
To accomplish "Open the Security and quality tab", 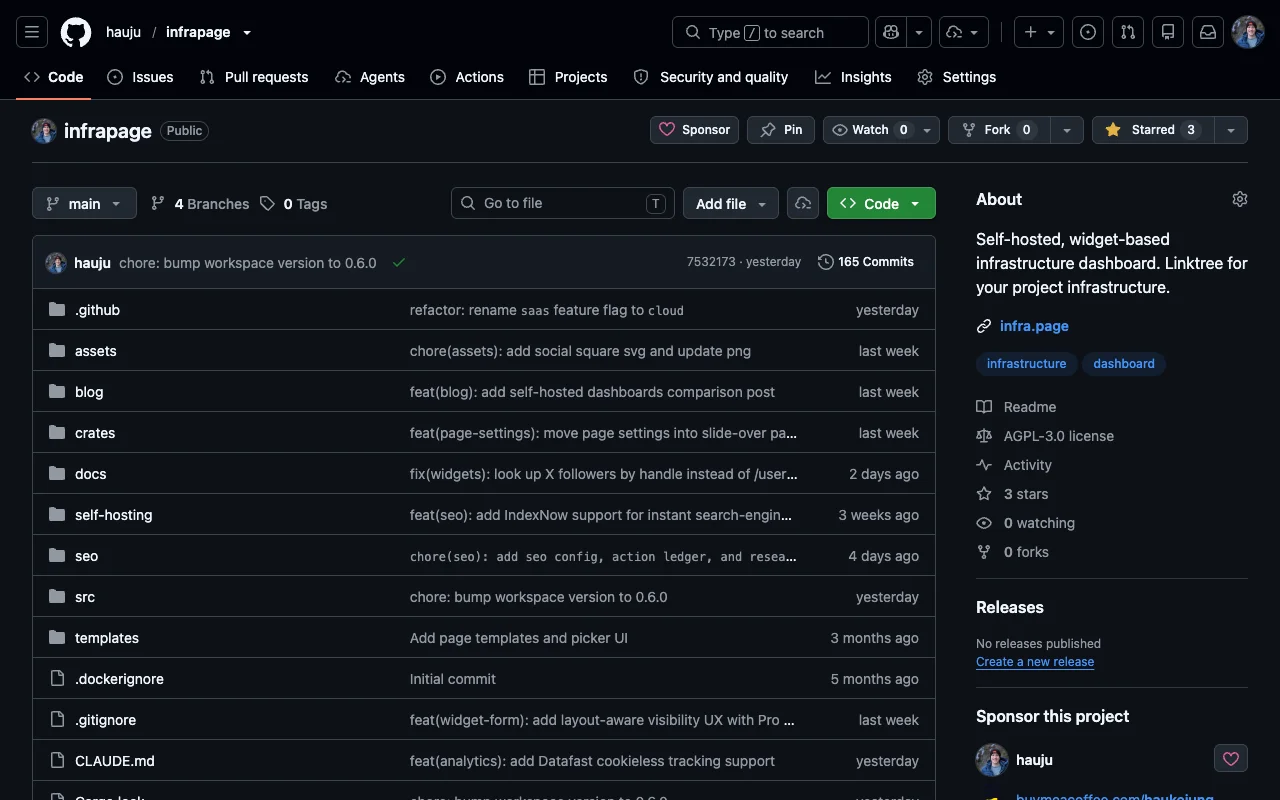I will [711, 77].
